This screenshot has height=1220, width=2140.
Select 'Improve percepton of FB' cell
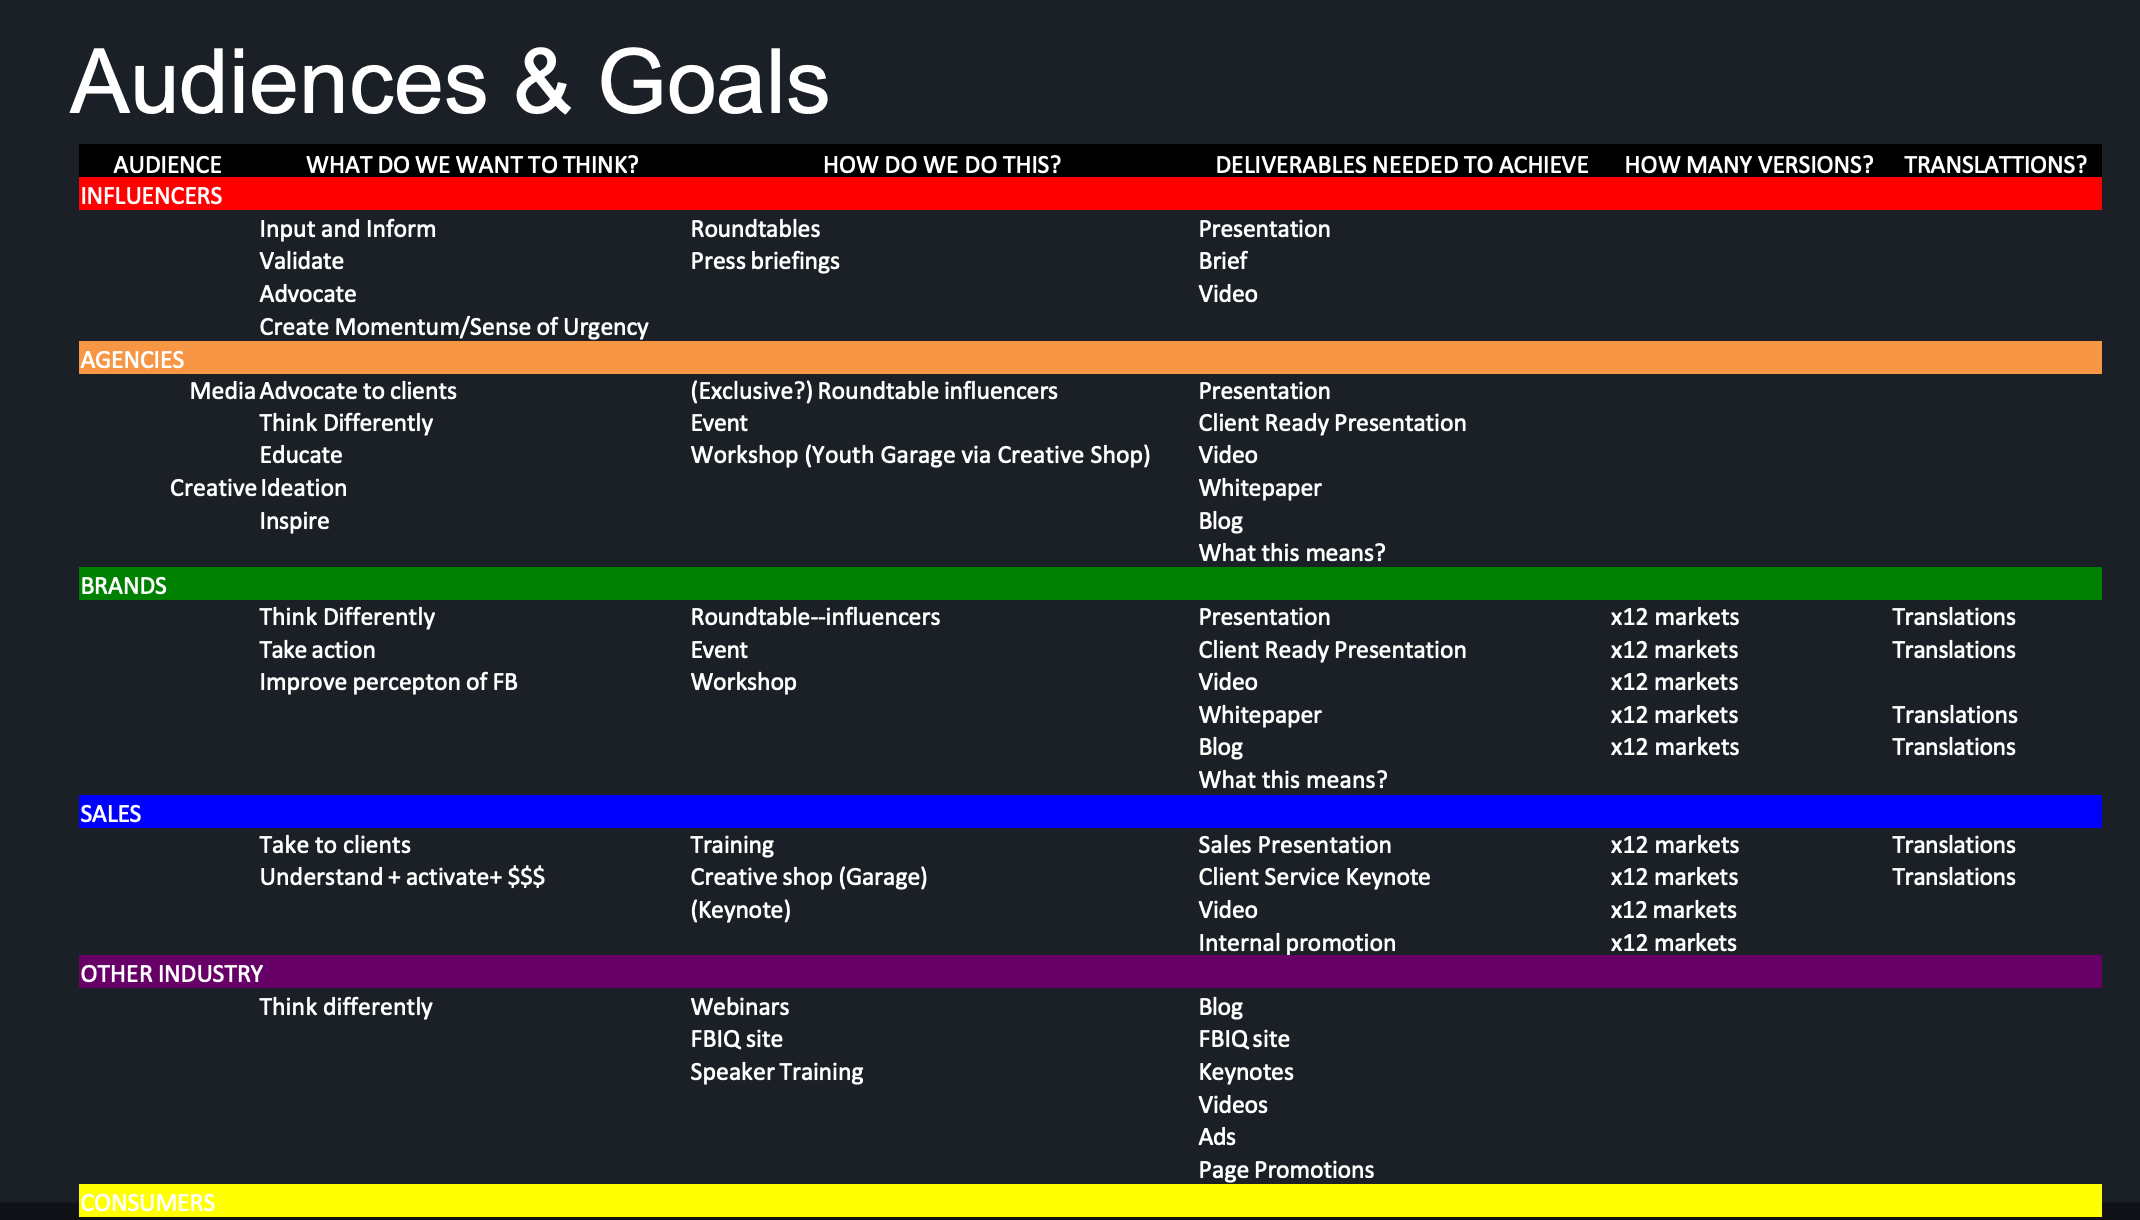[388, 682]
